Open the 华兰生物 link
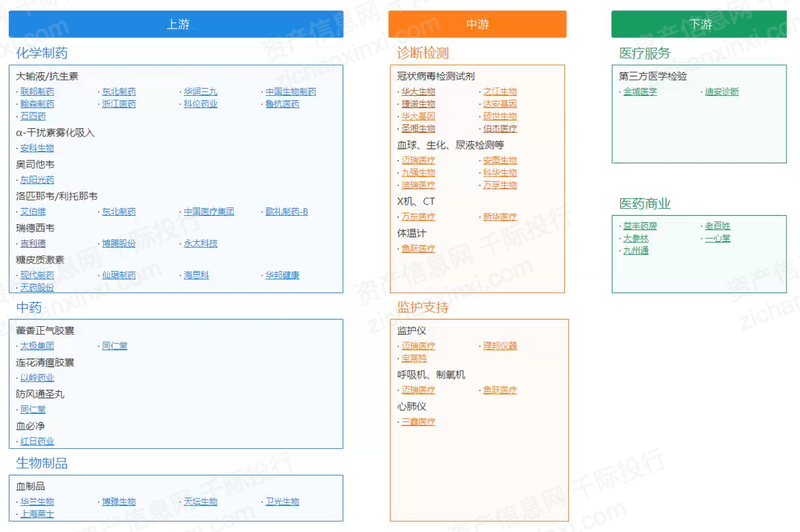 [37, 501]
